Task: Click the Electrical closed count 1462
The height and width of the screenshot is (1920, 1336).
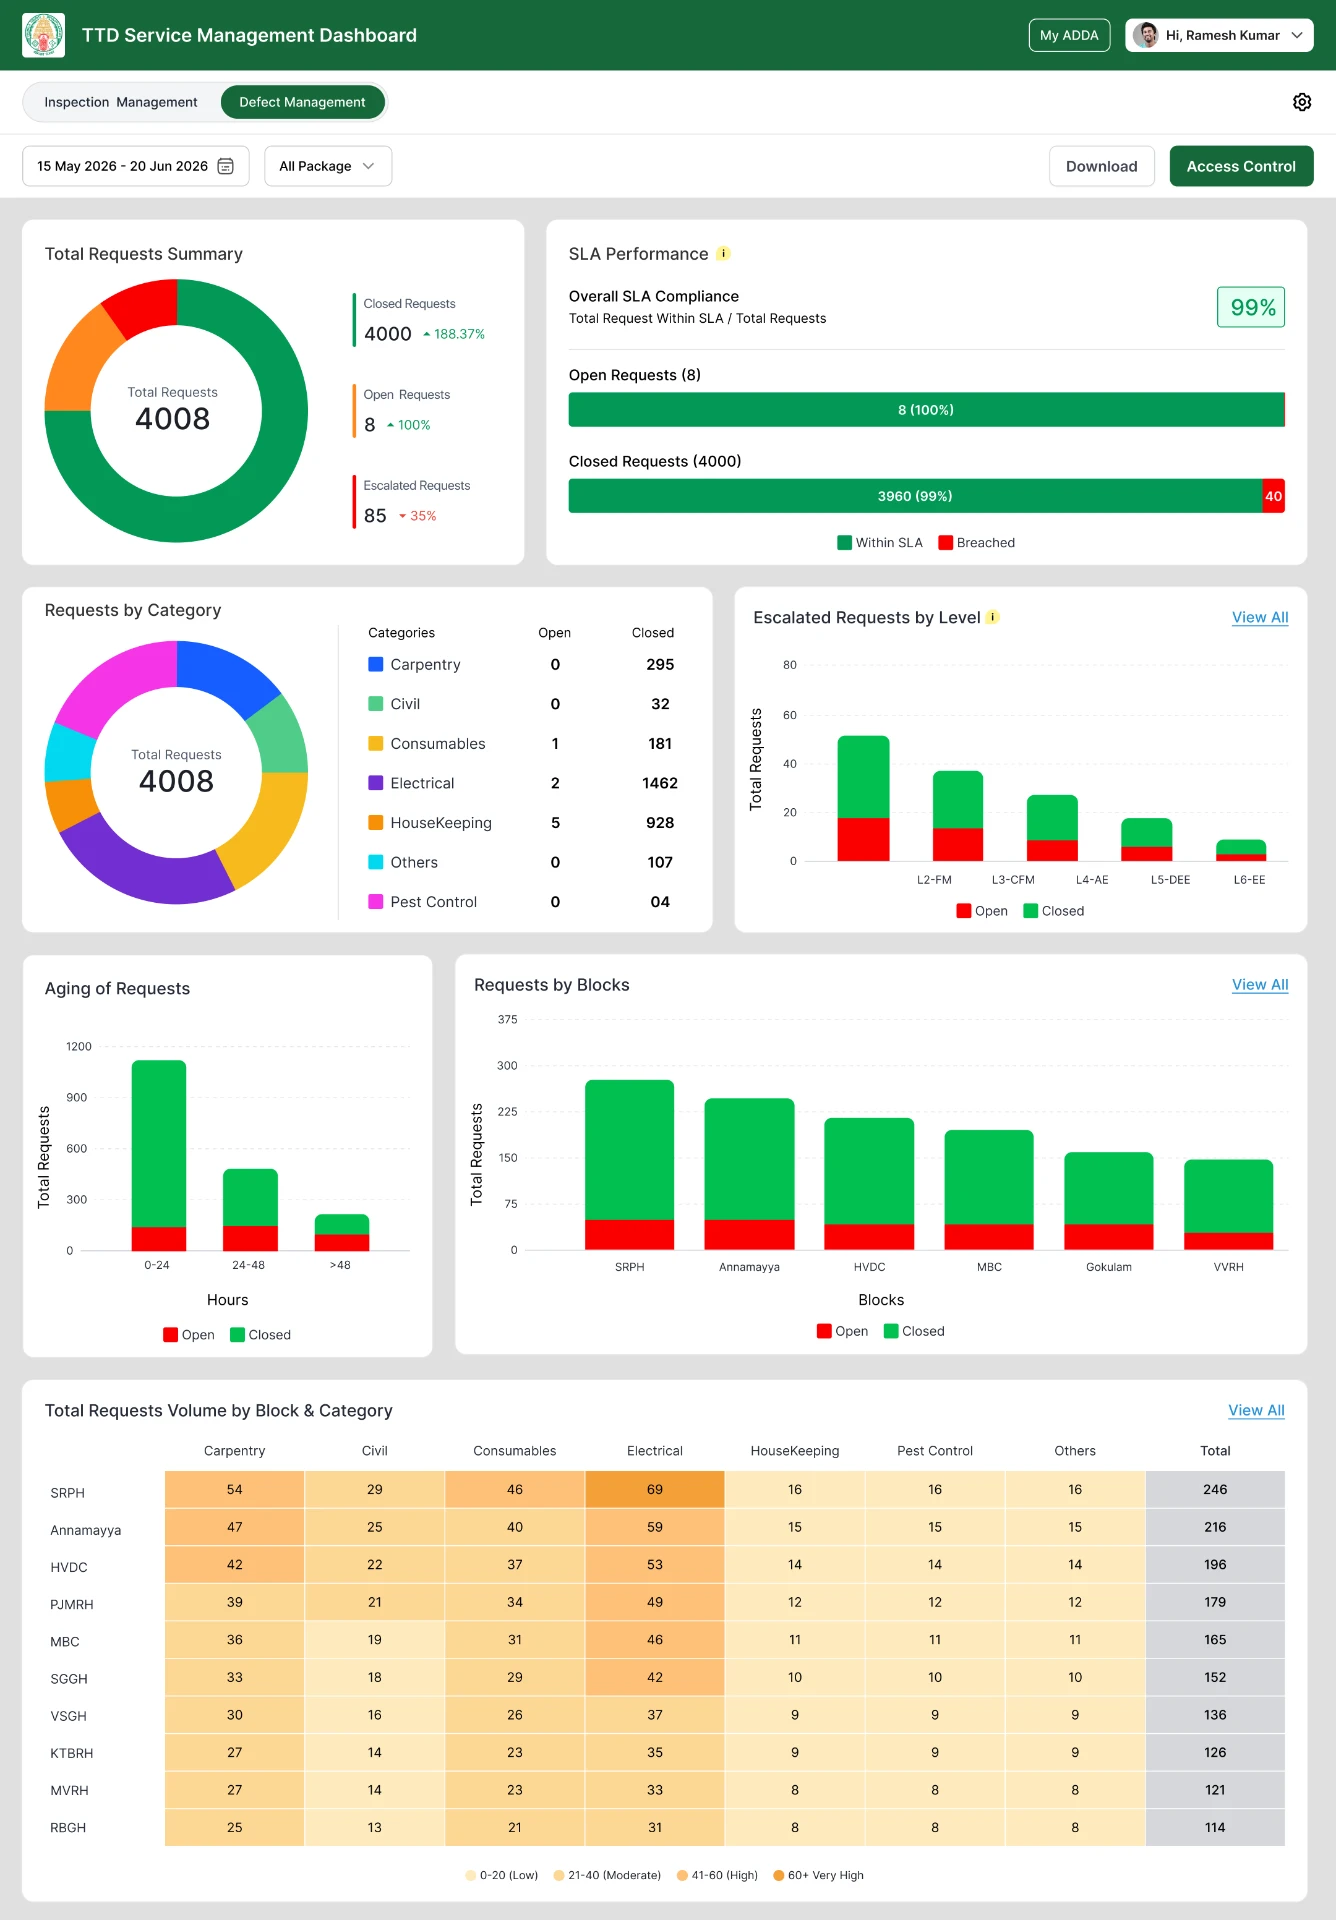Action: coord(660,783)
